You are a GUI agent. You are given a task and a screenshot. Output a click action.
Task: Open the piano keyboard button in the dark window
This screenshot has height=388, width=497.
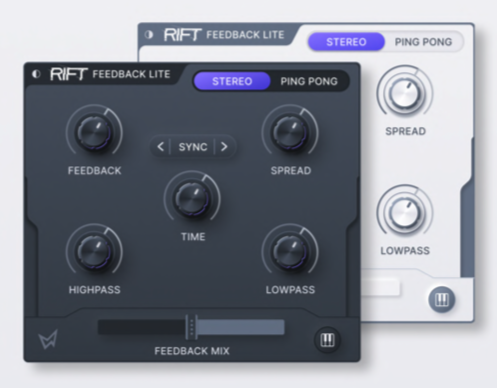(327, 340)
